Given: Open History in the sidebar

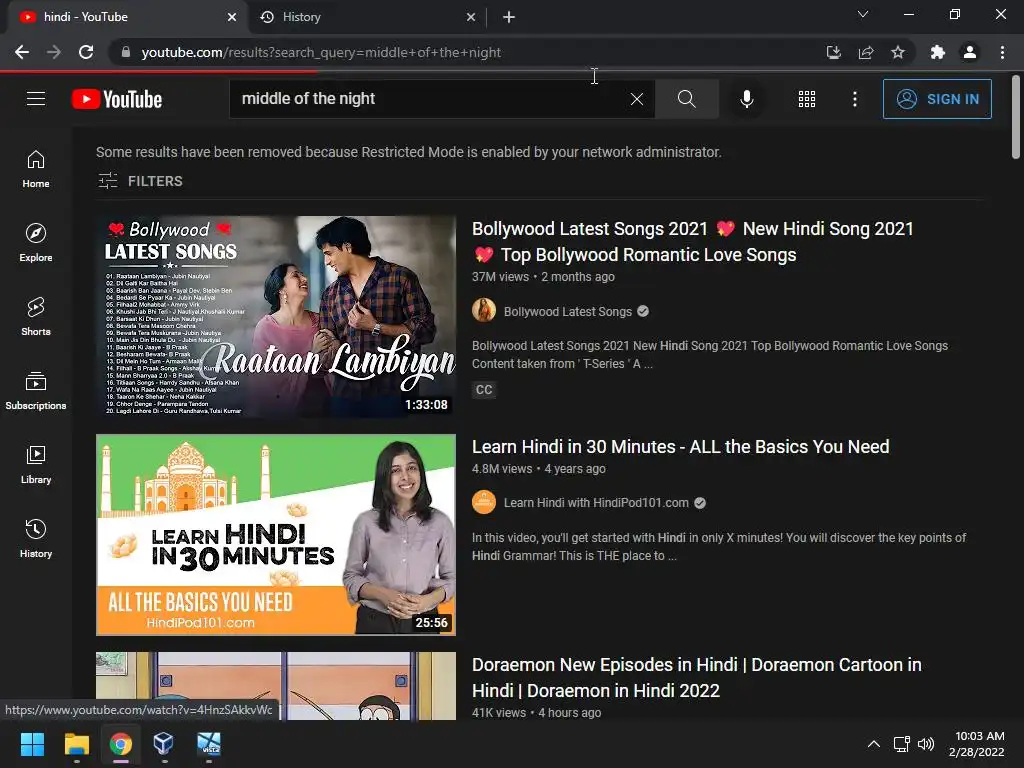Looking at the screenshot, I should [x=36, y=538].
